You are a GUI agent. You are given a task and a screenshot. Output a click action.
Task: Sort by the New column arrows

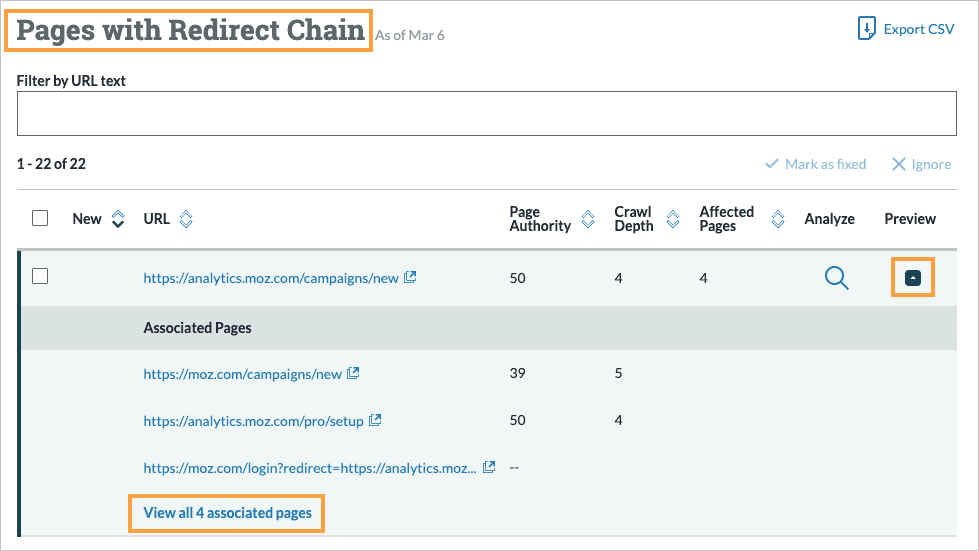click(118, 219)
